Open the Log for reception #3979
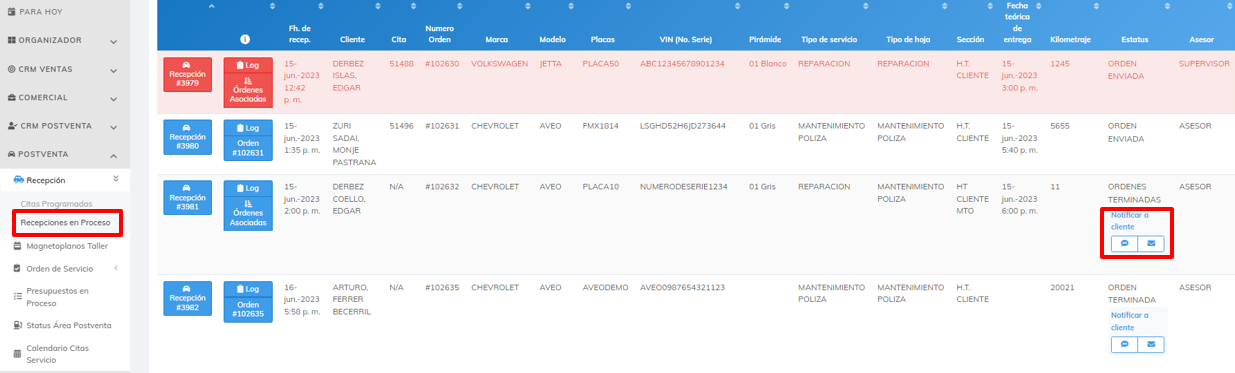The width and height of the screenshot is (1235, 373). [248, 65]
